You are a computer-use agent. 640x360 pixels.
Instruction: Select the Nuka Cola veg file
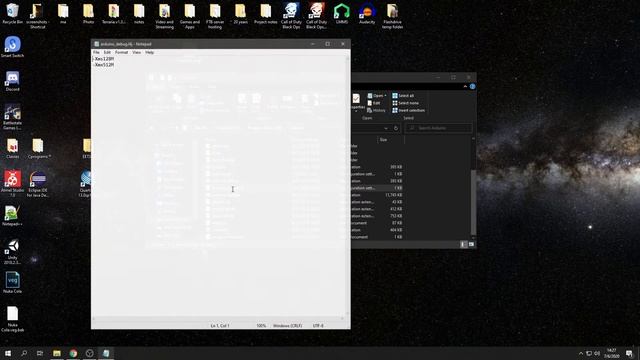[12, 282]
